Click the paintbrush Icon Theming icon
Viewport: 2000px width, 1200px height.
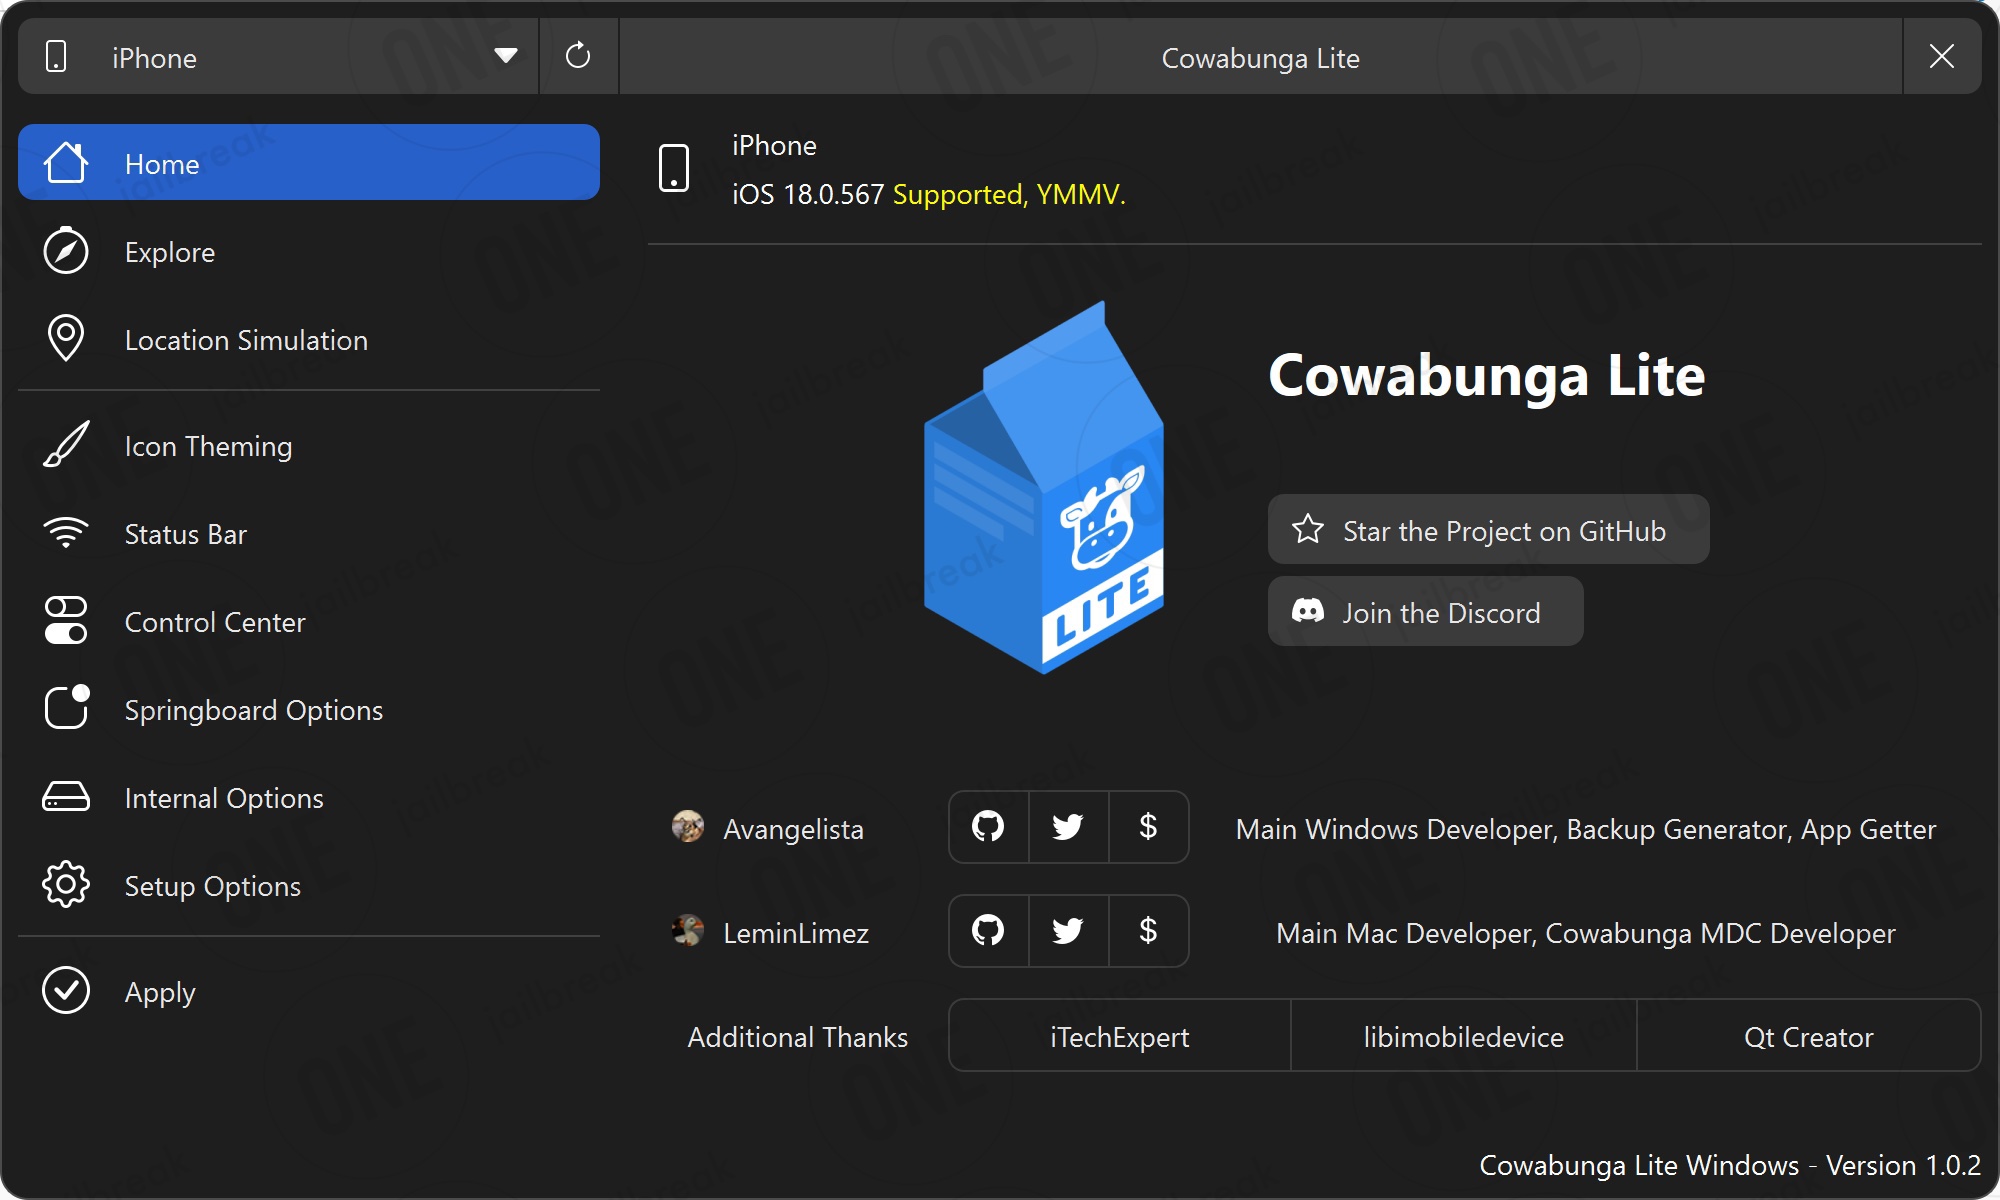[x=66, y=444]
